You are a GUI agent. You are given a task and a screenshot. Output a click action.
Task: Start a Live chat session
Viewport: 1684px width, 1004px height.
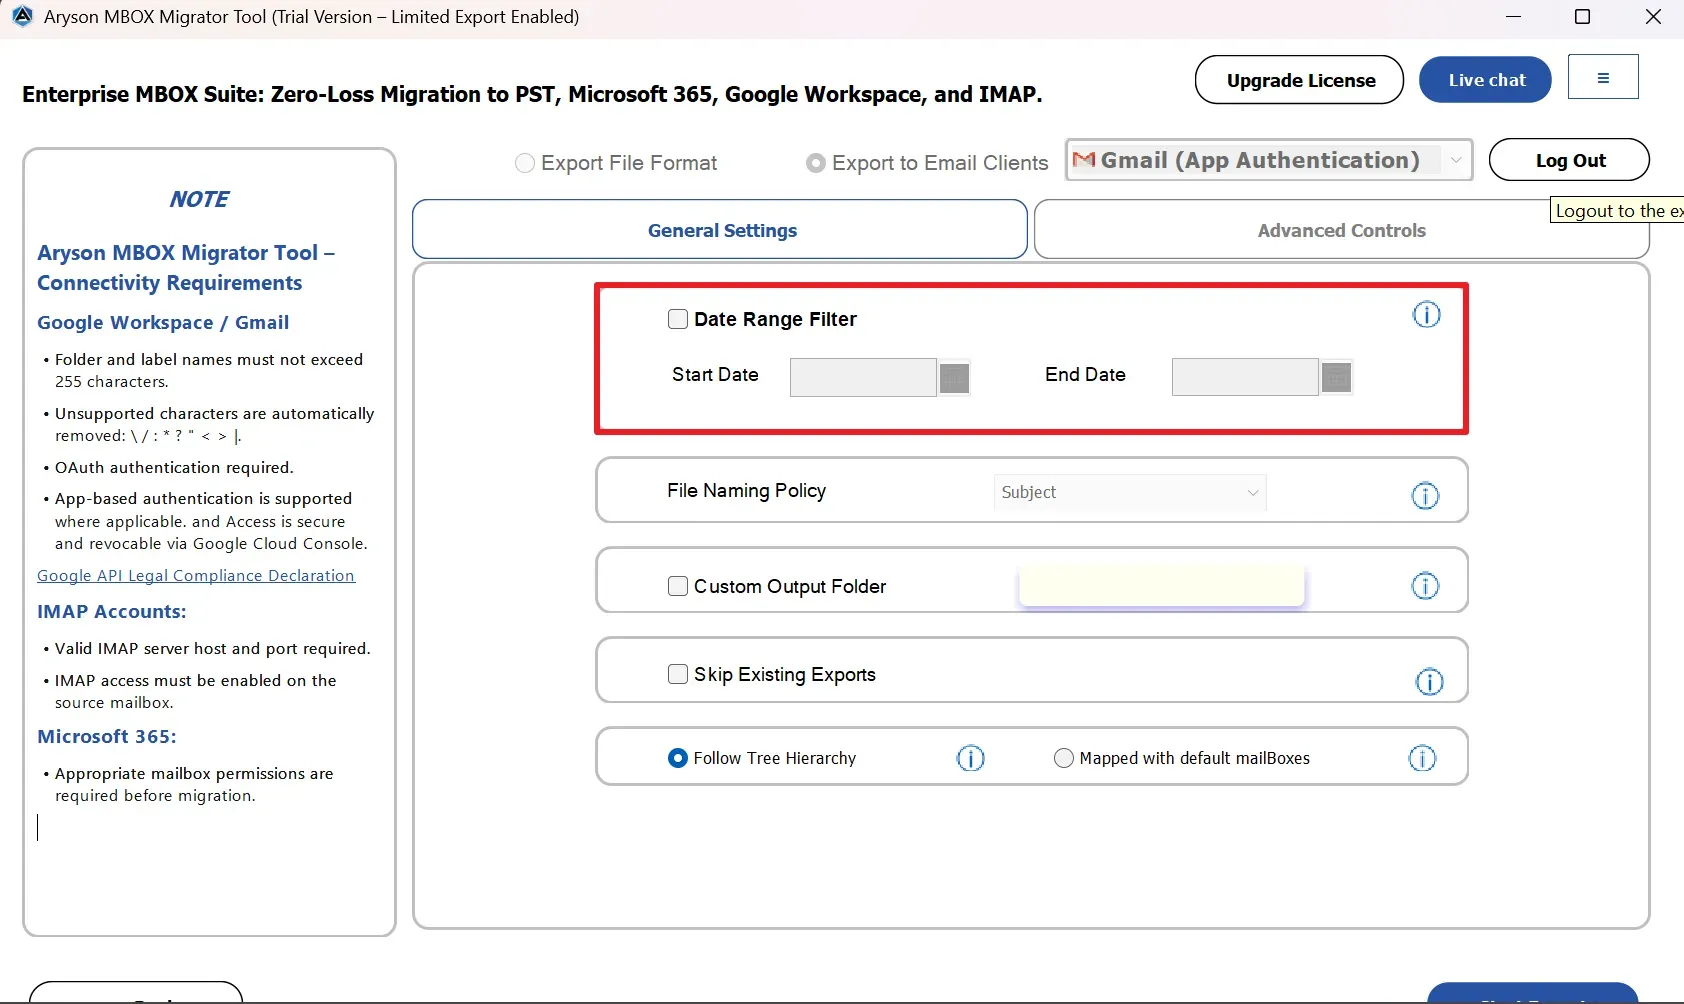pos(1486,80)
